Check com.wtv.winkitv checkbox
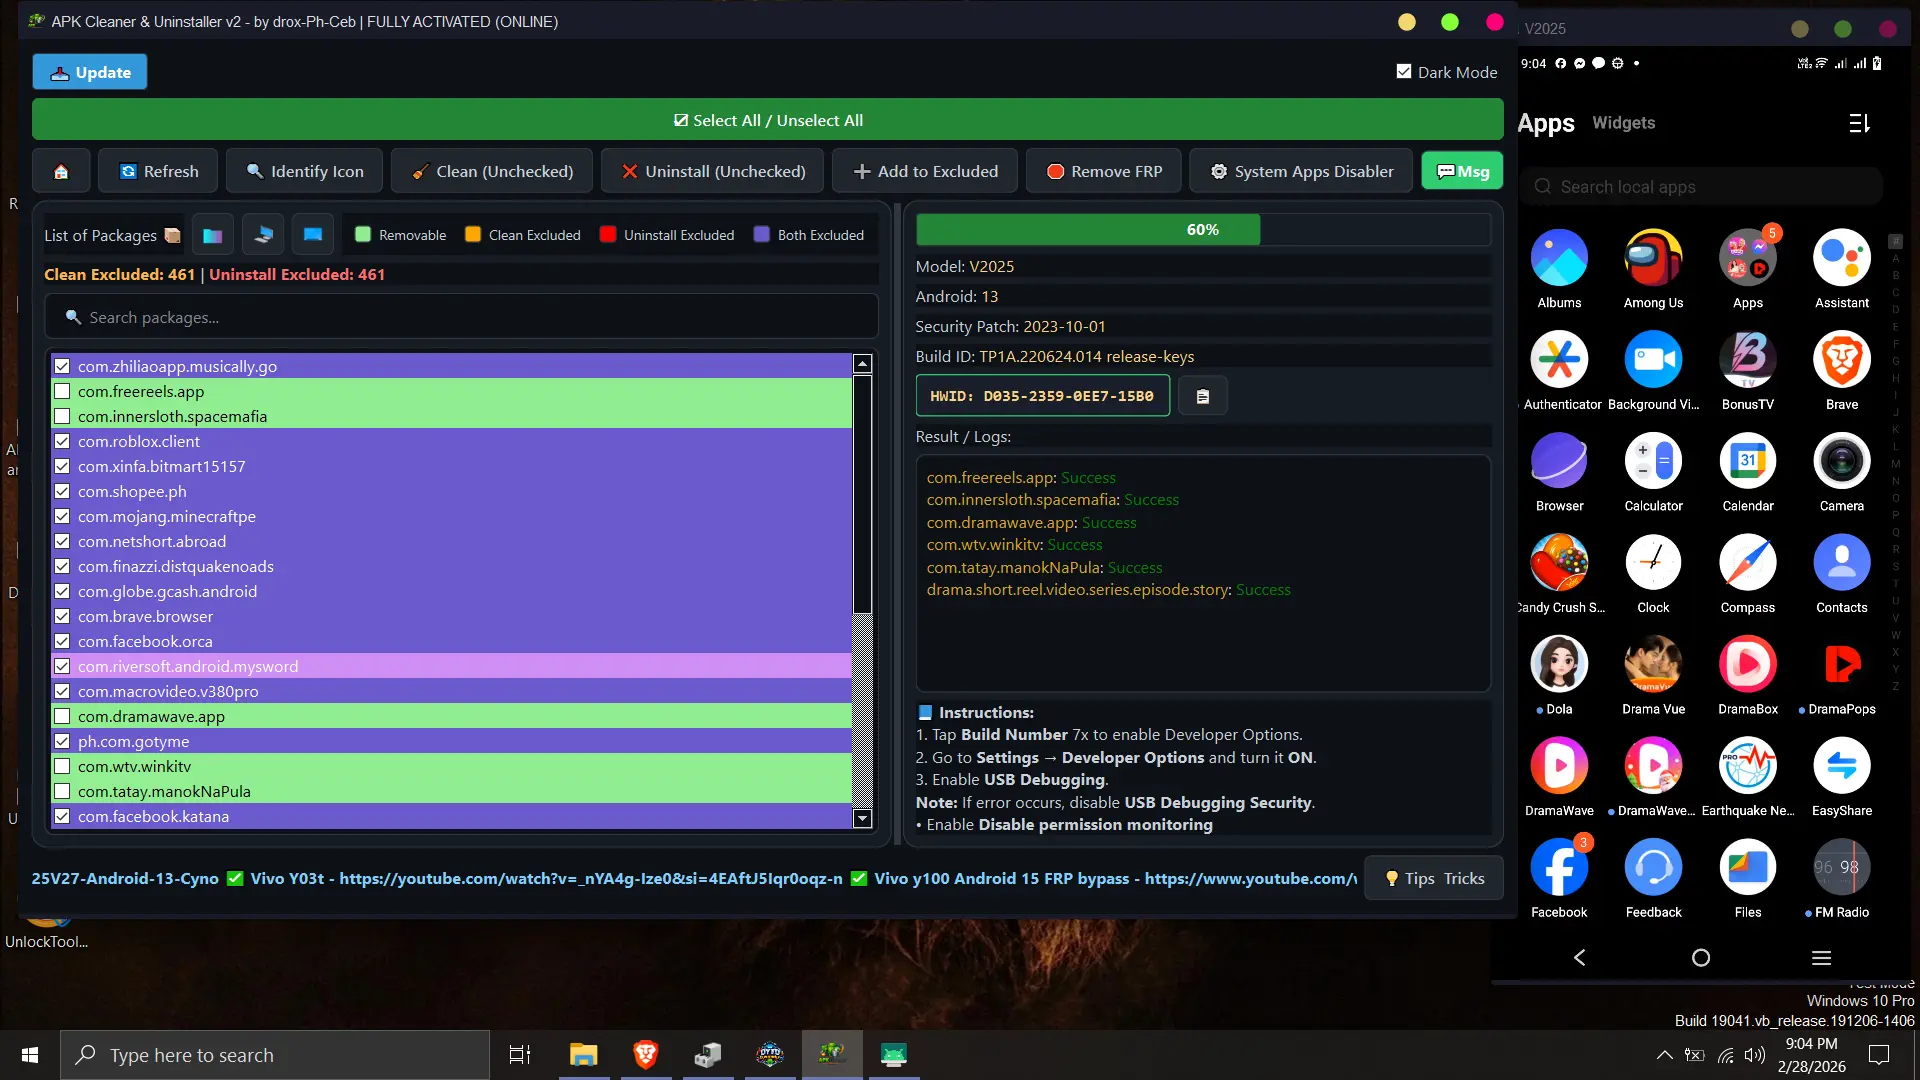This screenshot has height=1080, width=1920. click(62, 766)
